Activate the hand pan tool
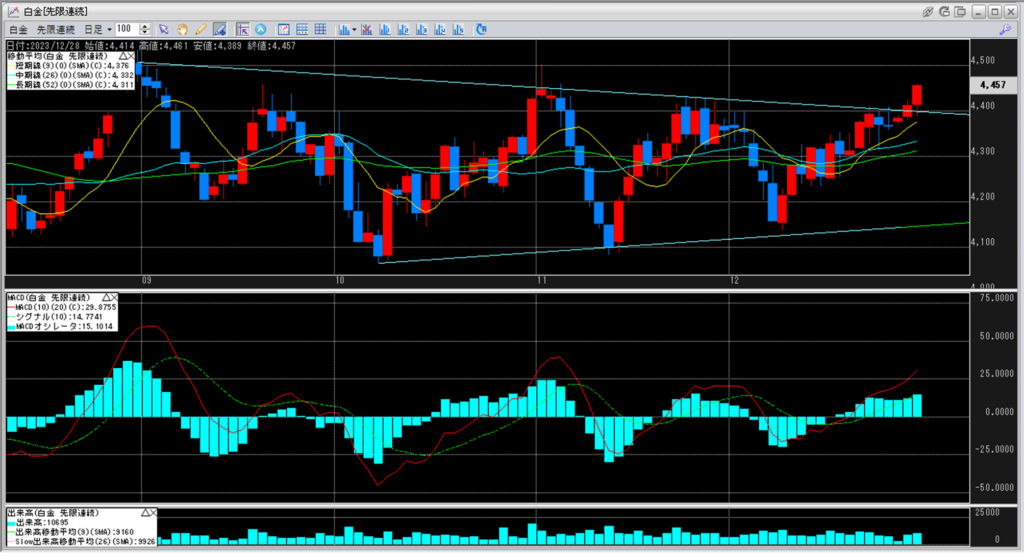 pos(182,29)
